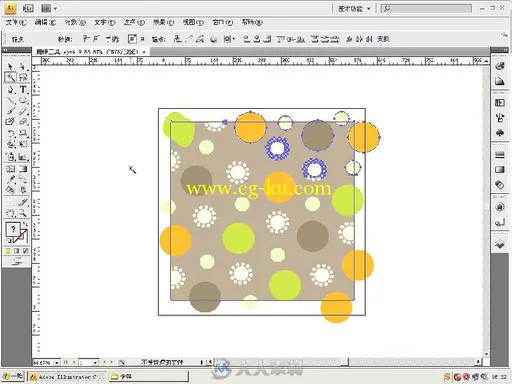This screenshot has height=384, width=512.
Task: Select the Line Segment tool
Action: click(x=10, y=100)
